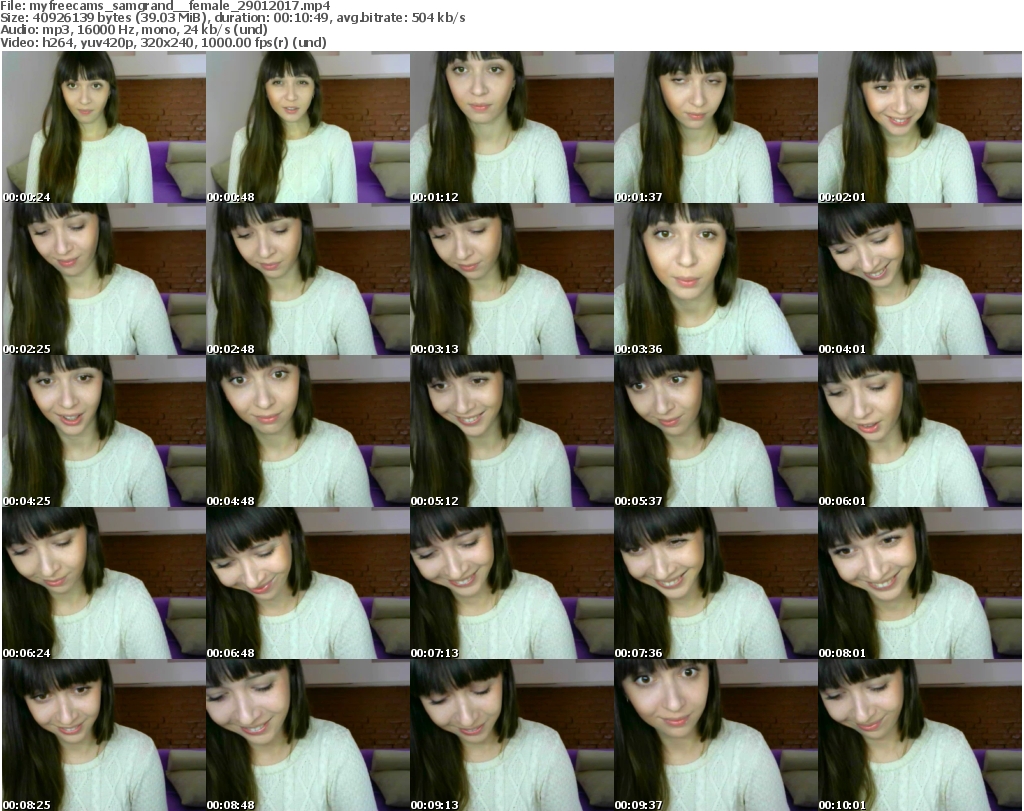Click the Size and duration info line
This screenshot has width=1024, height=811.
pos(232,18)
